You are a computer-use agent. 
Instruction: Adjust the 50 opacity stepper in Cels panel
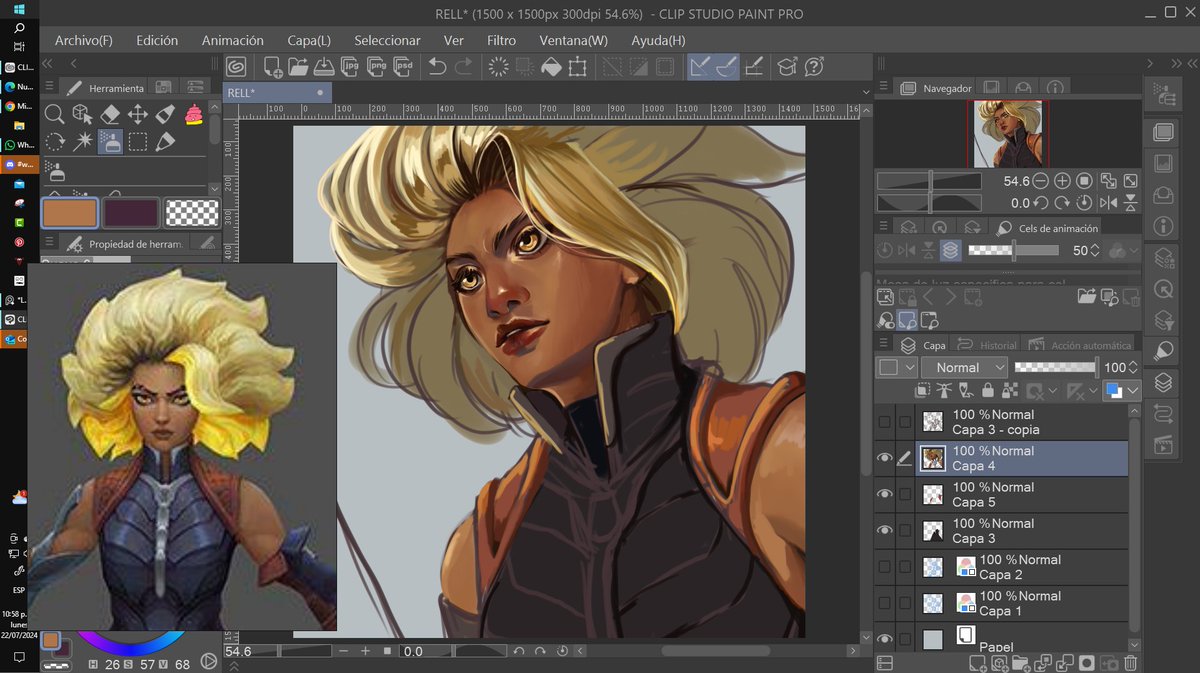[1094, 250]
